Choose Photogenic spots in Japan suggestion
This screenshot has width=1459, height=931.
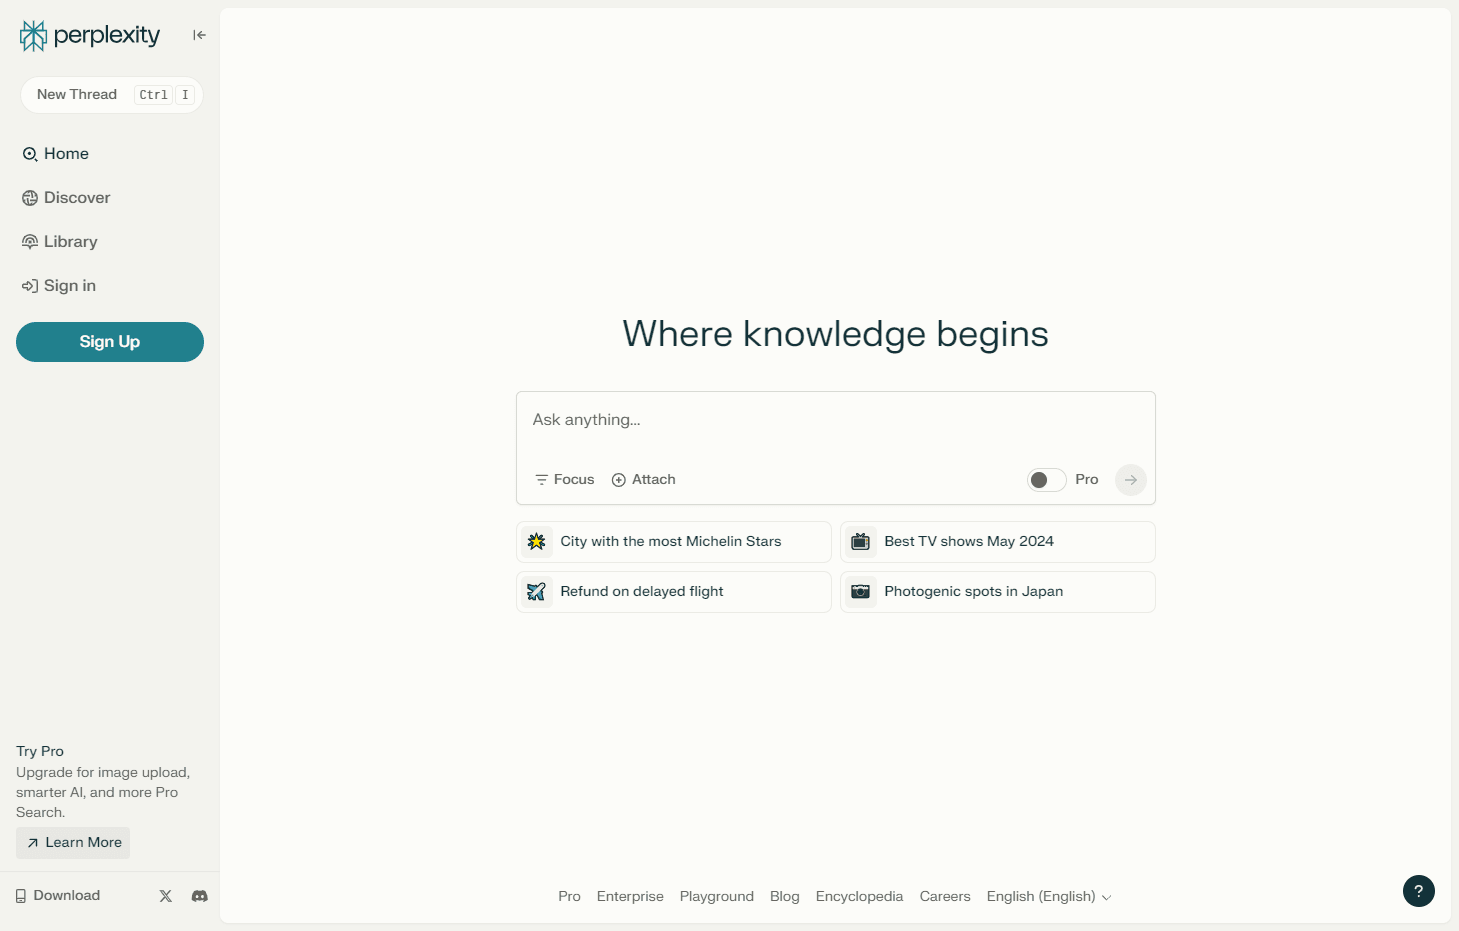coord(998,592)
